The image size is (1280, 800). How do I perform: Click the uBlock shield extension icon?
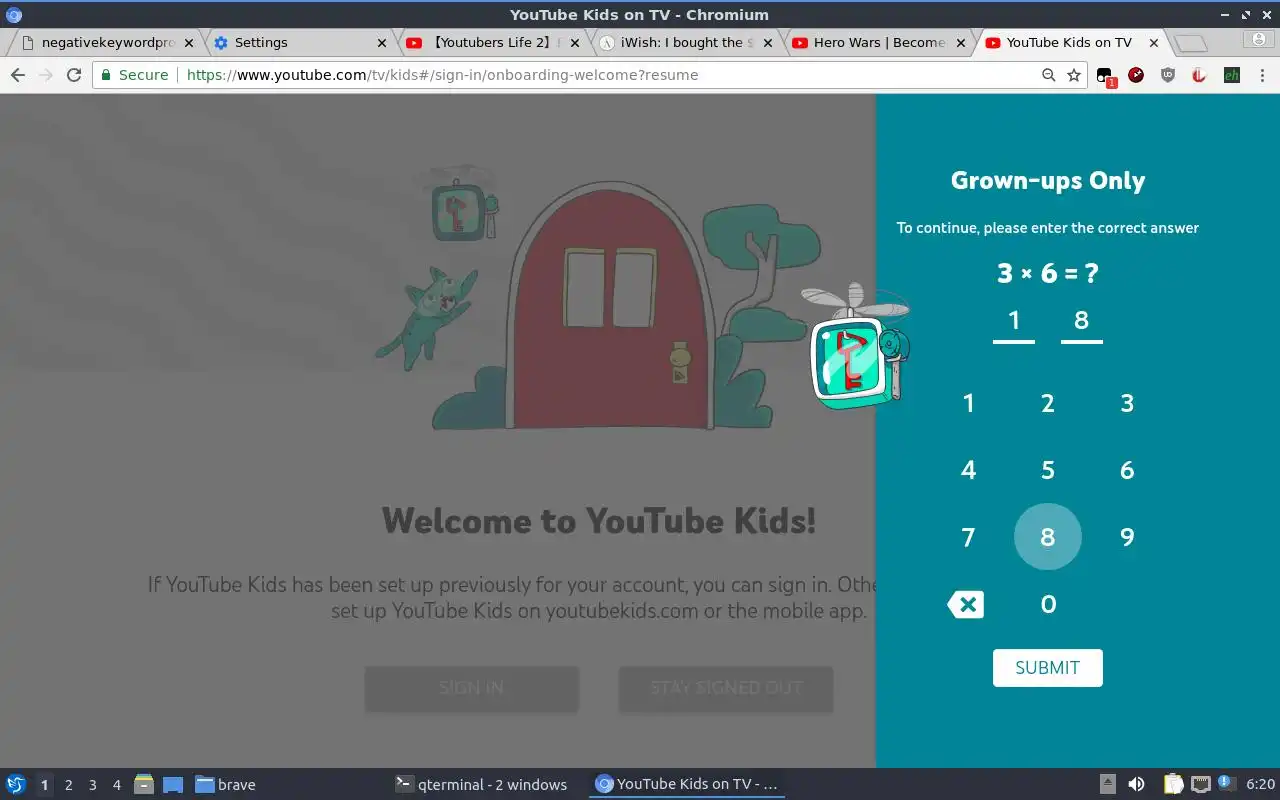pos(1168,75)
